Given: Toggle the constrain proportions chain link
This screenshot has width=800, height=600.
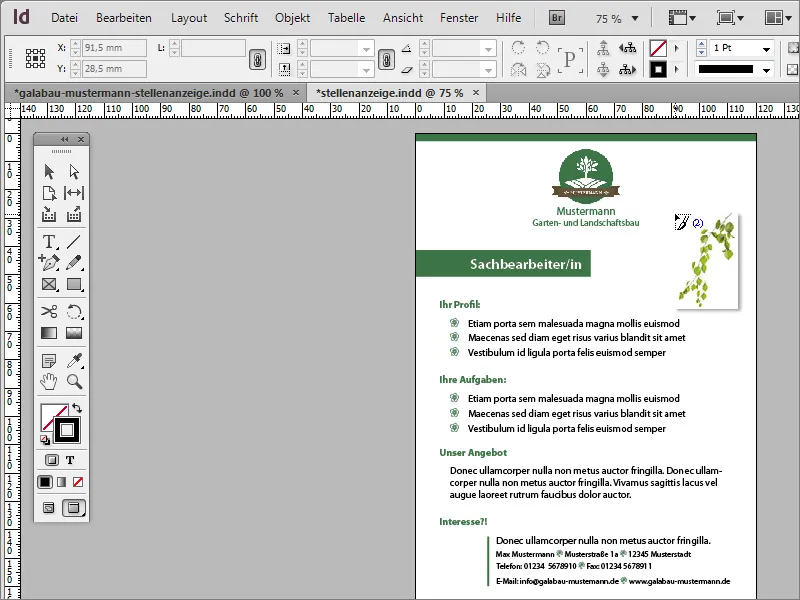Looking at the screenshot, I should (x=258, y=59).
